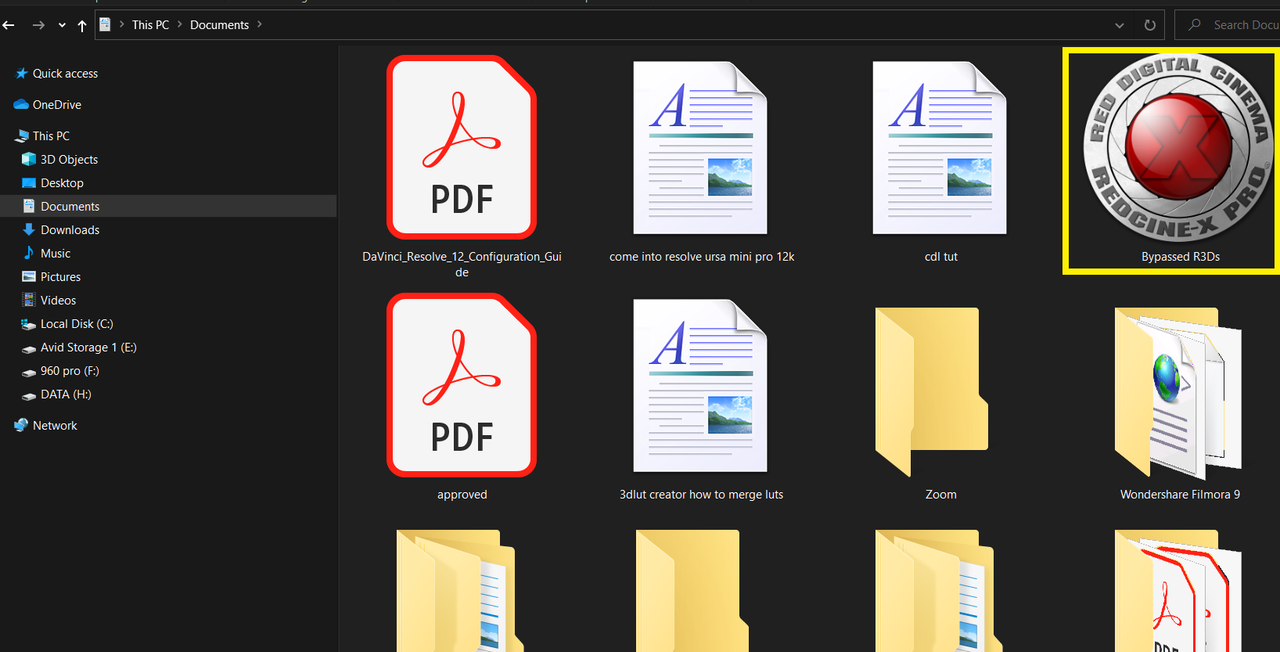Image resolution: width=1280 pixels, height=652 pixels.
Task: Open the DaVinci_Resolve_12_Configuration_Guide PDF icon
Action: [x=462, y=147]
